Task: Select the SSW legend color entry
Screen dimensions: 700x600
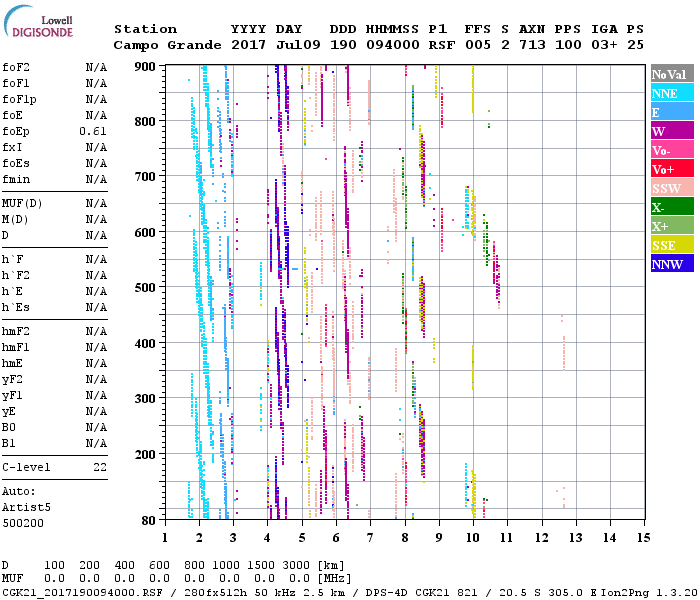Action: (670, 188)
